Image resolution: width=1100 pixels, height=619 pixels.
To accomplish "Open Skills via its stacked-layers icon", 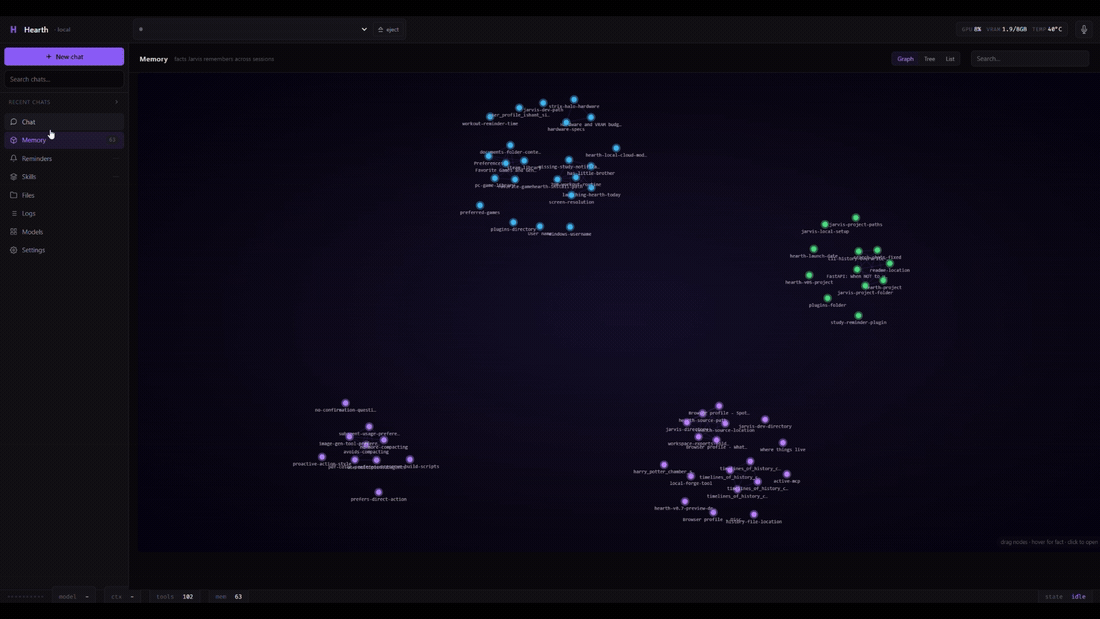I will point(13,177).
